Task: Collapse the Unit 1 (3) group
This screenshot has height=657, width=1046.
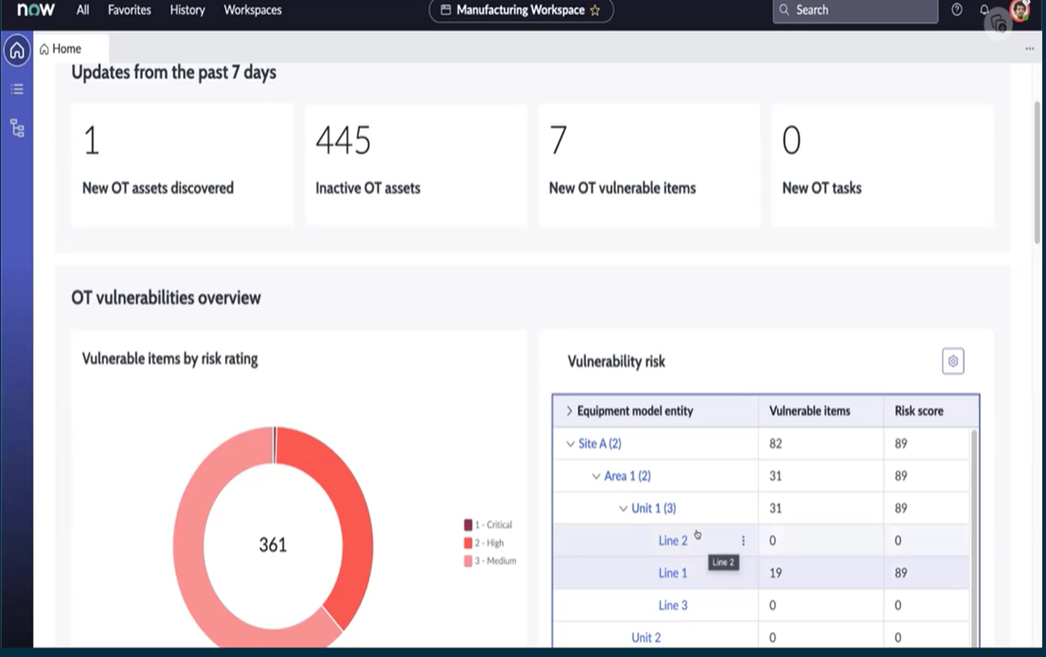Action: point(623,508)
